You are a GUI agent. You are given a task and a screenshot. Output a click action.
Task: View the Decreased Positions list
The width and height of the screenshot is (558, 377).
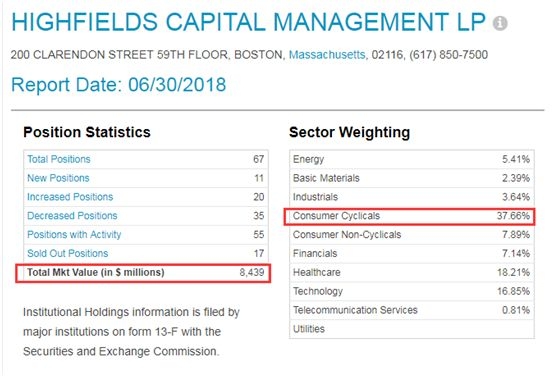point(72,216)
